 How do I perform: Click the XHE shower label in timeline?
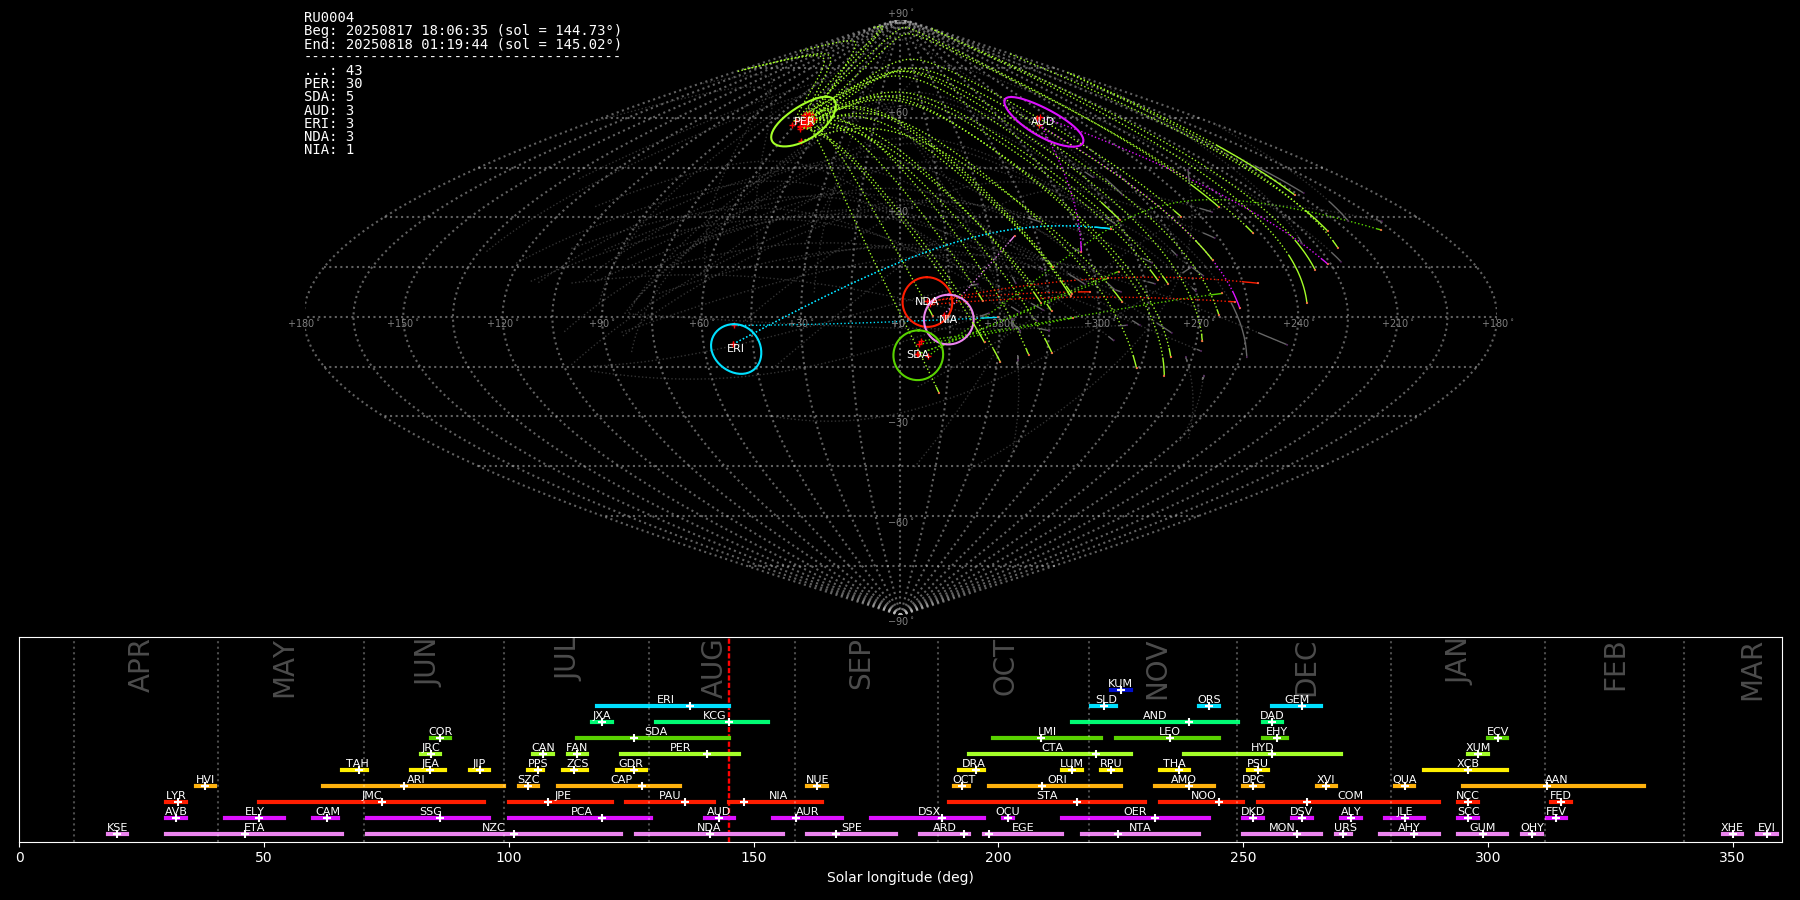pyautogui.click(x=1732, y=828)
